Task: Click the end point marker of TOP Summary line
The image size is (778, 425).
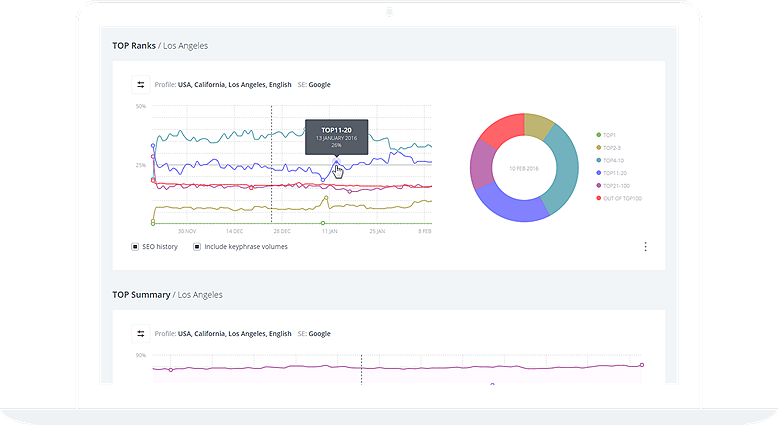Action: click(642, 365)
